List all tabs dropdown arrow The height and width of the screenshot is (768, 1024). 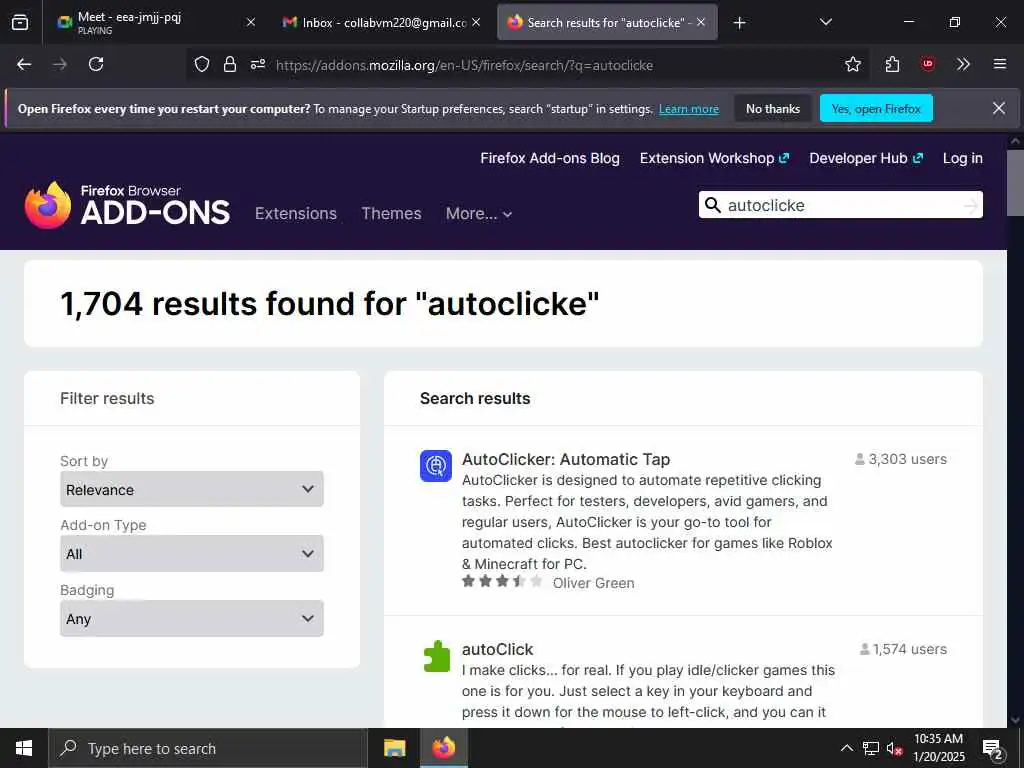(825, 22)
